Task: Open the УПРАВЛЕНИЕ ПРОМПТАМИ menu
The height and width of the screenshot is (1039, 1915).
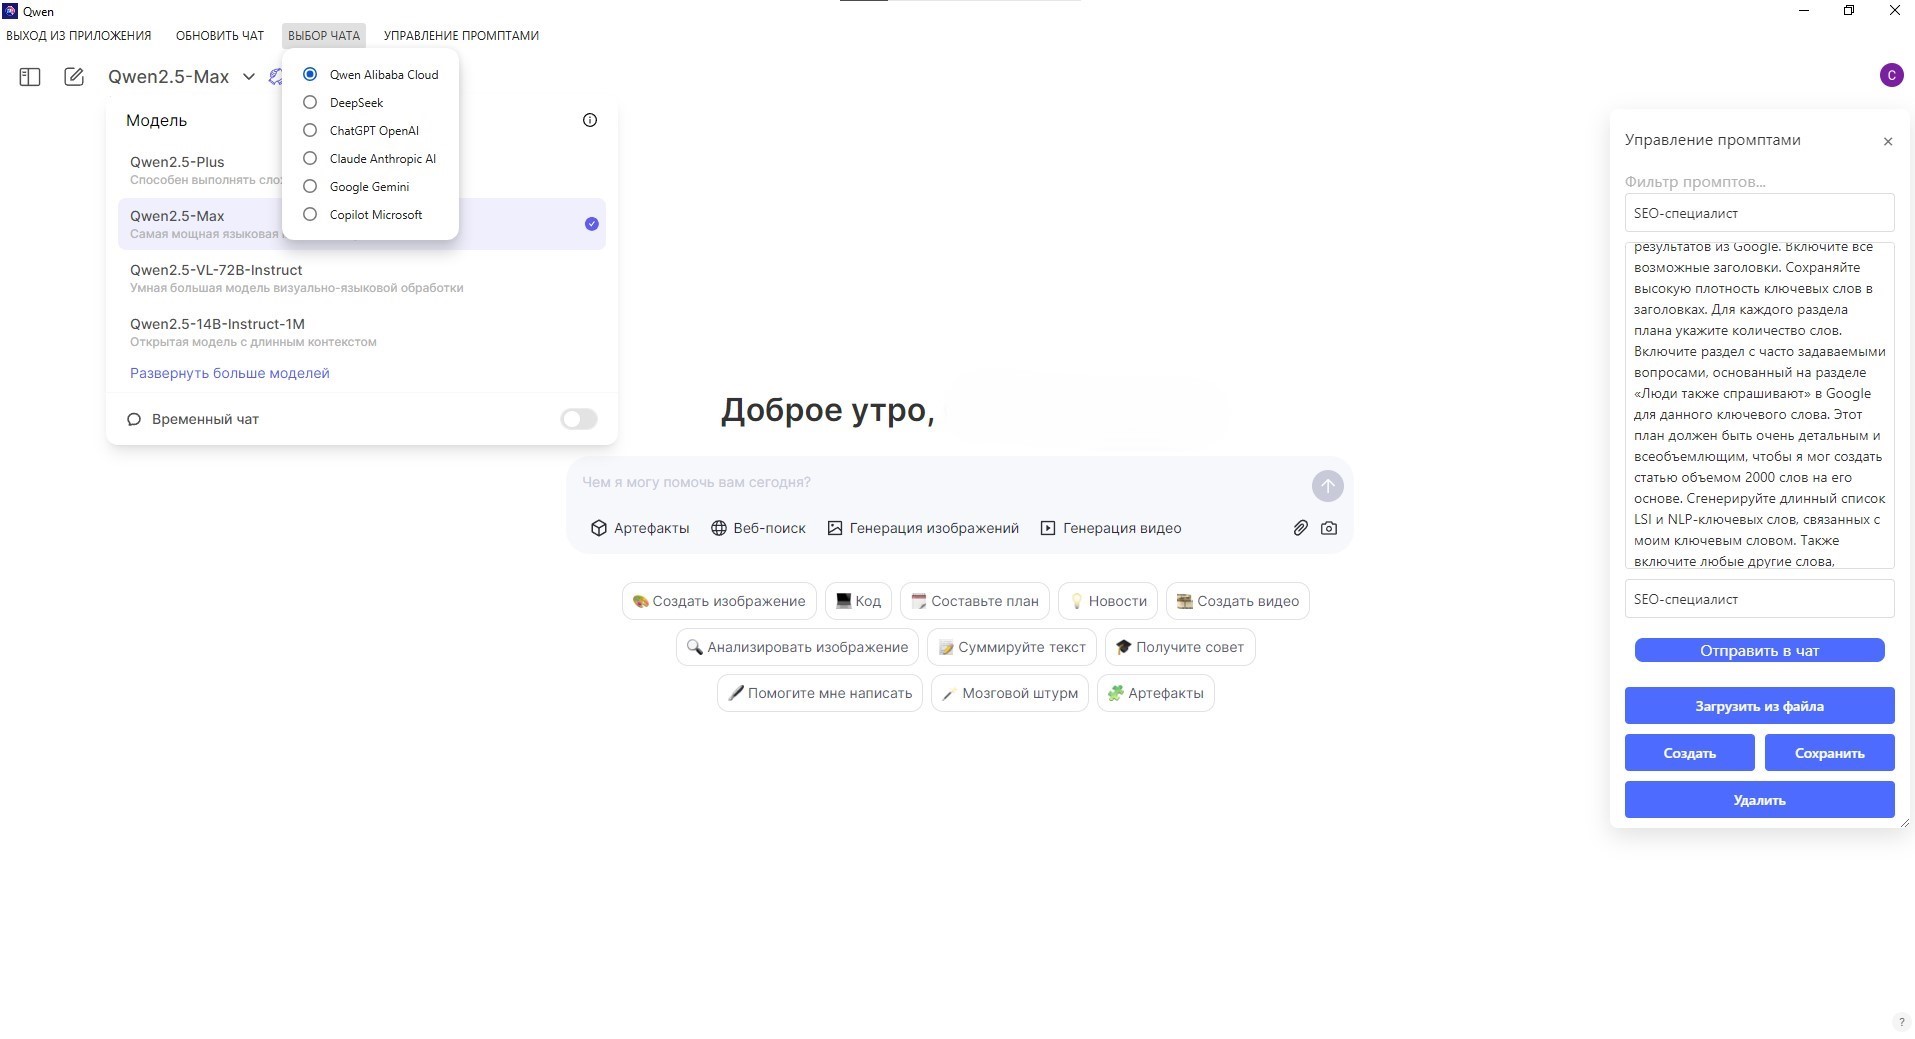Action: tap(461, 36)
